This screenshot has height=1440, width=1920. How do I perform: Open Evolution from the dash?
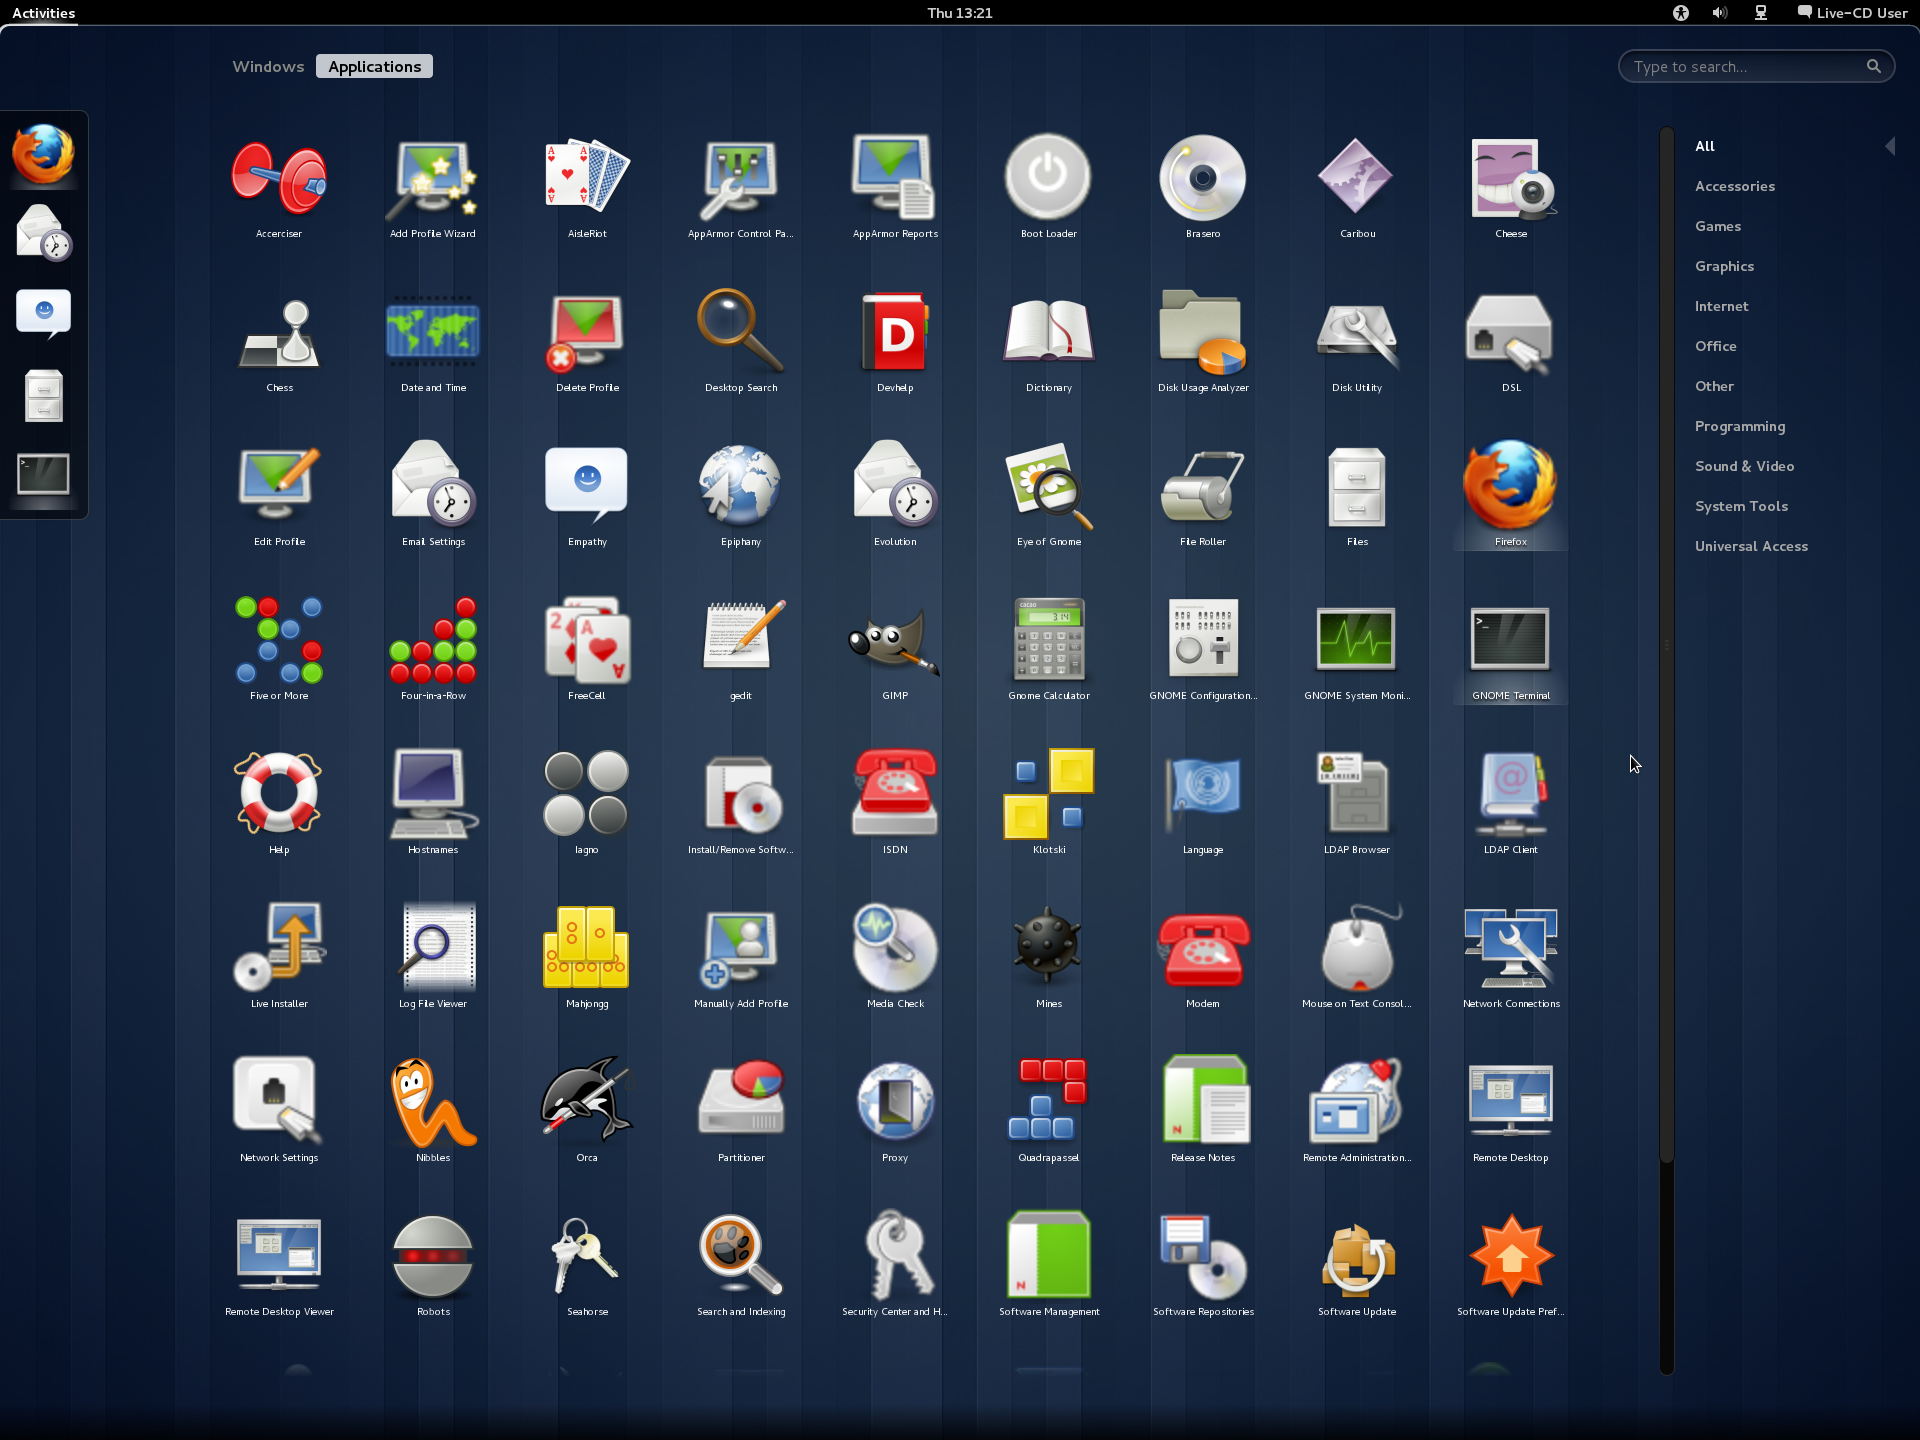pos(43,233)
